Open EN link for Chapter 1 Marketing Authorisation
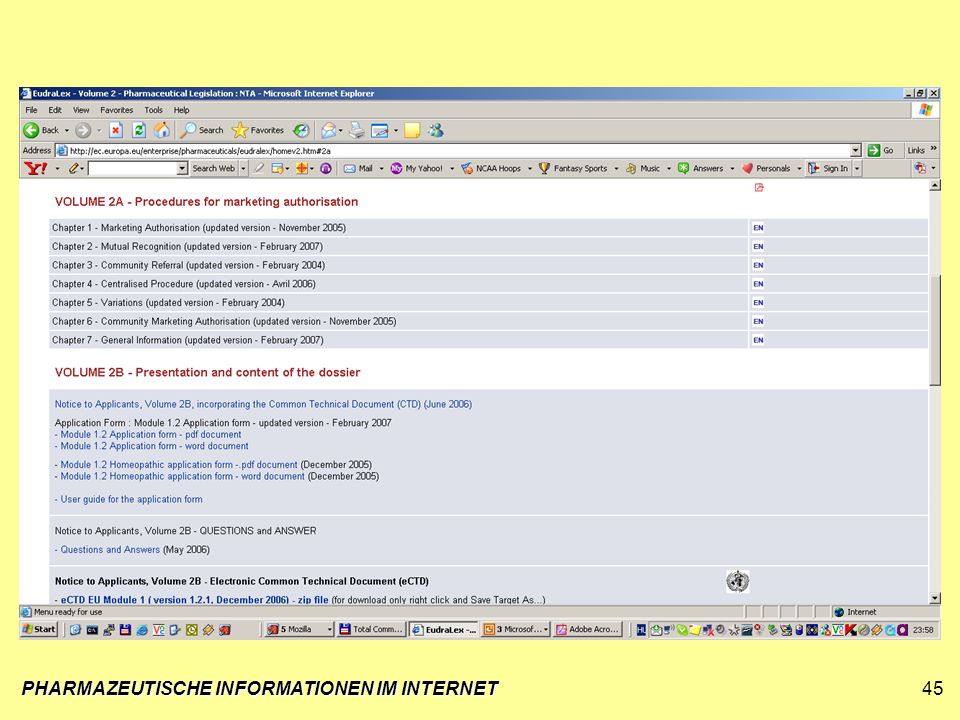Screen dimensions: 960x720 coord(758,228)
